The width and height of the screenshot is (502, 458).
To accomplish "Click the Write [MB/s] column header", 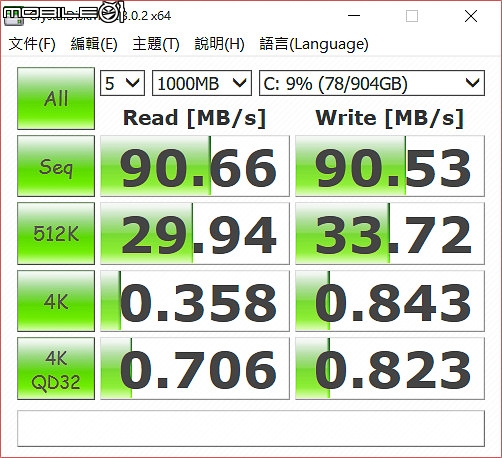I will coord(390,118).
